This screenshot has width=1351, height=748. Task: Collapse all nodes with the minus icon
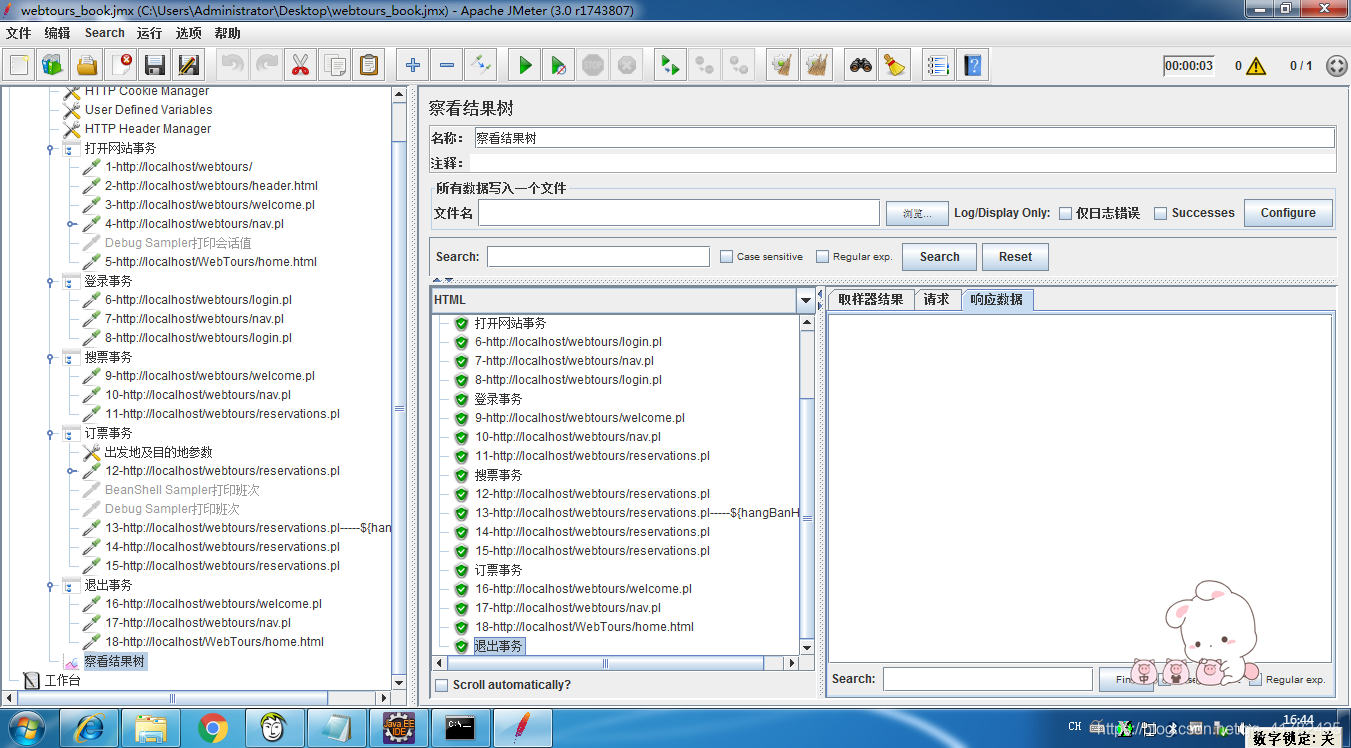click(447, 66)
